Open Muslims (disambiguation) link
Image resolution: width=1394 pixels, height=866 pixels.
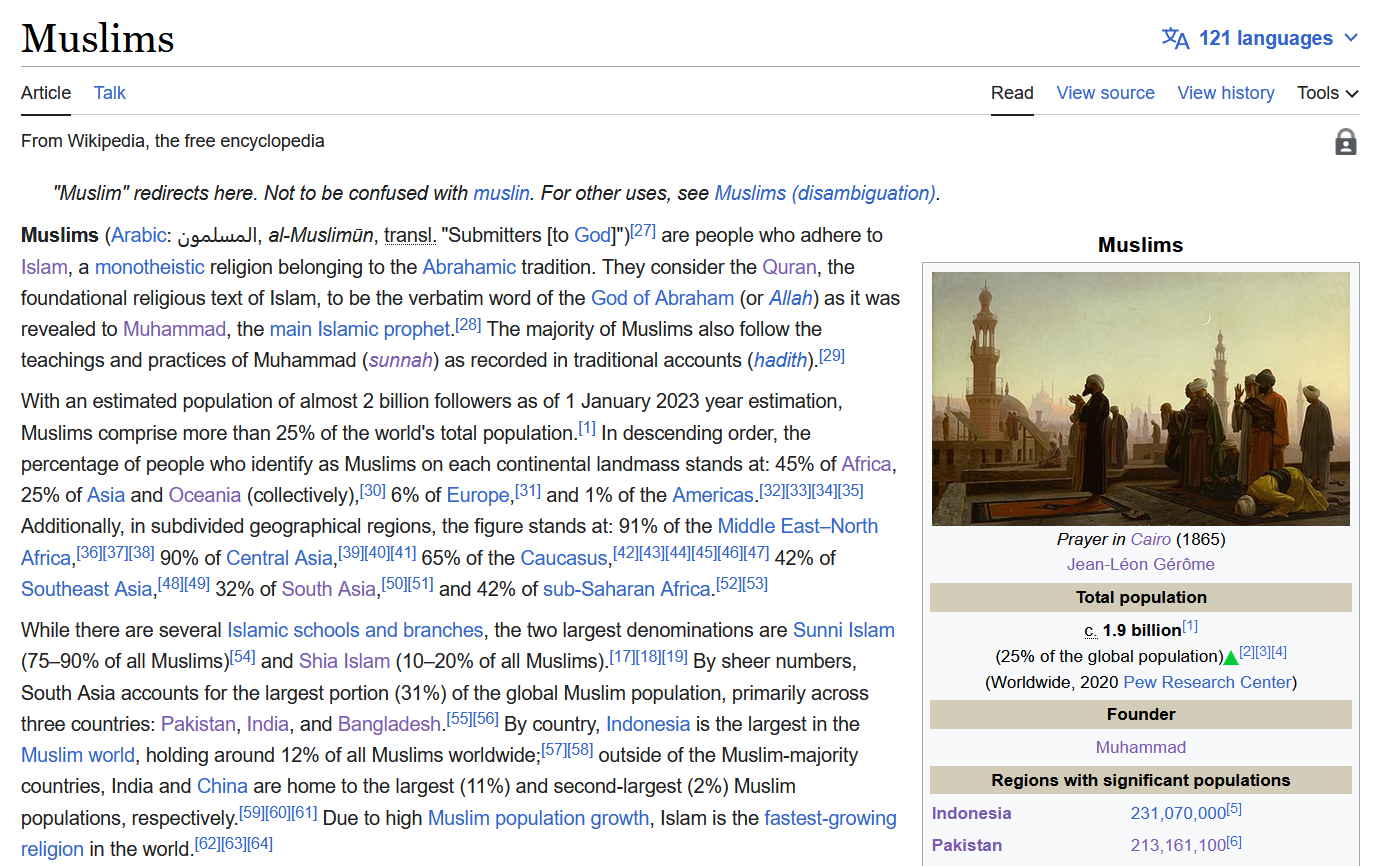826,193
